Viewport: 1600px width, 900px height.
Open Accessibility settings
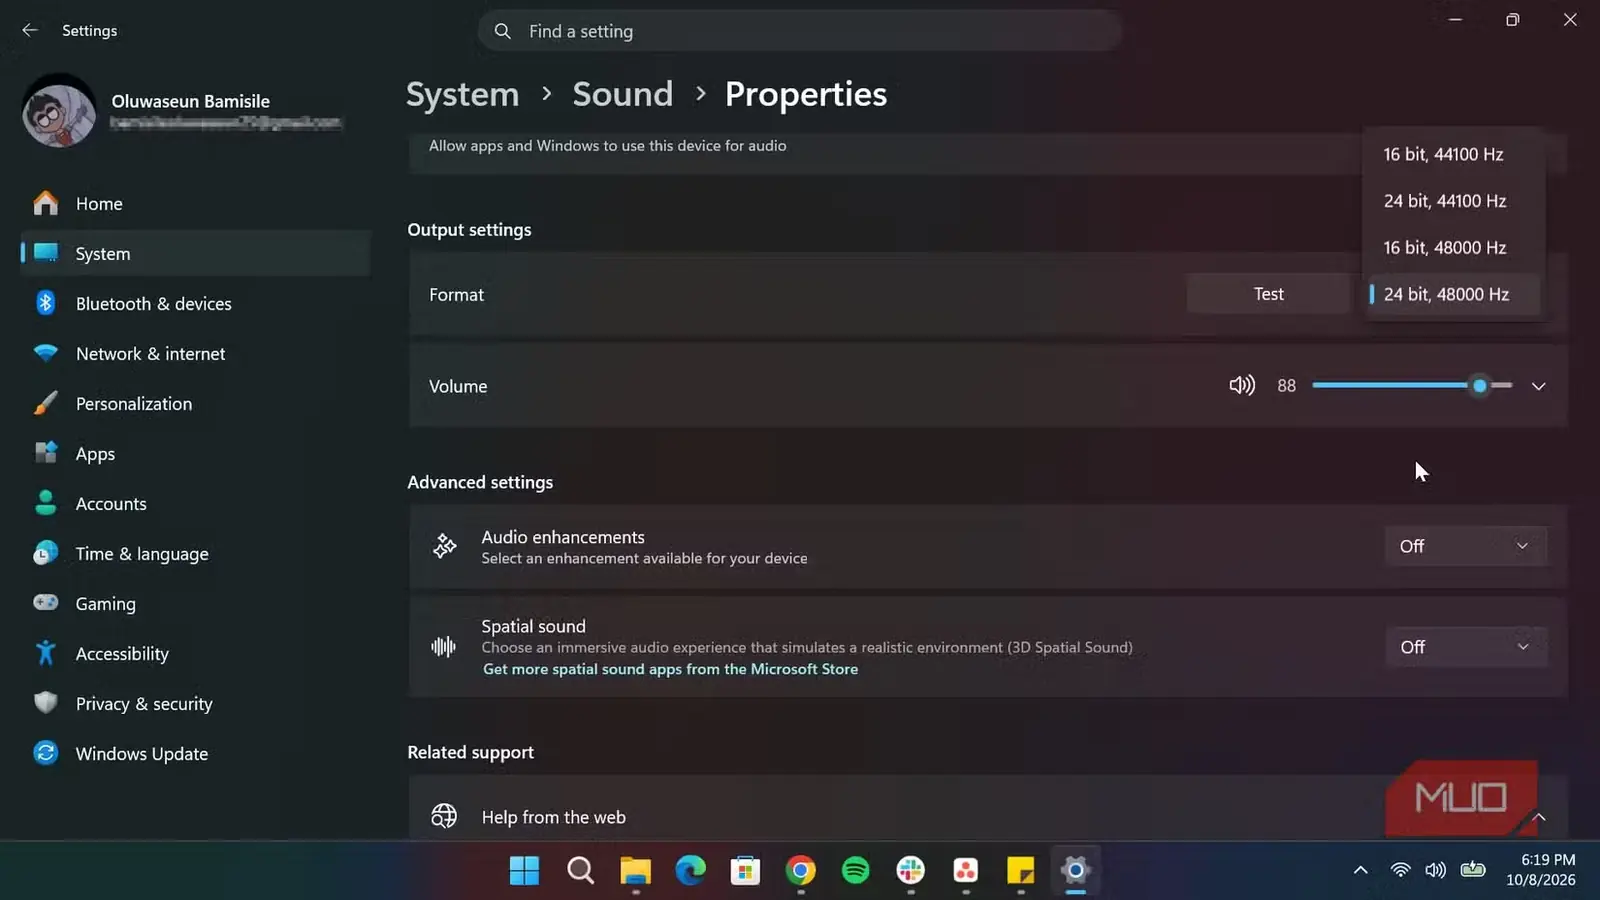196,654
